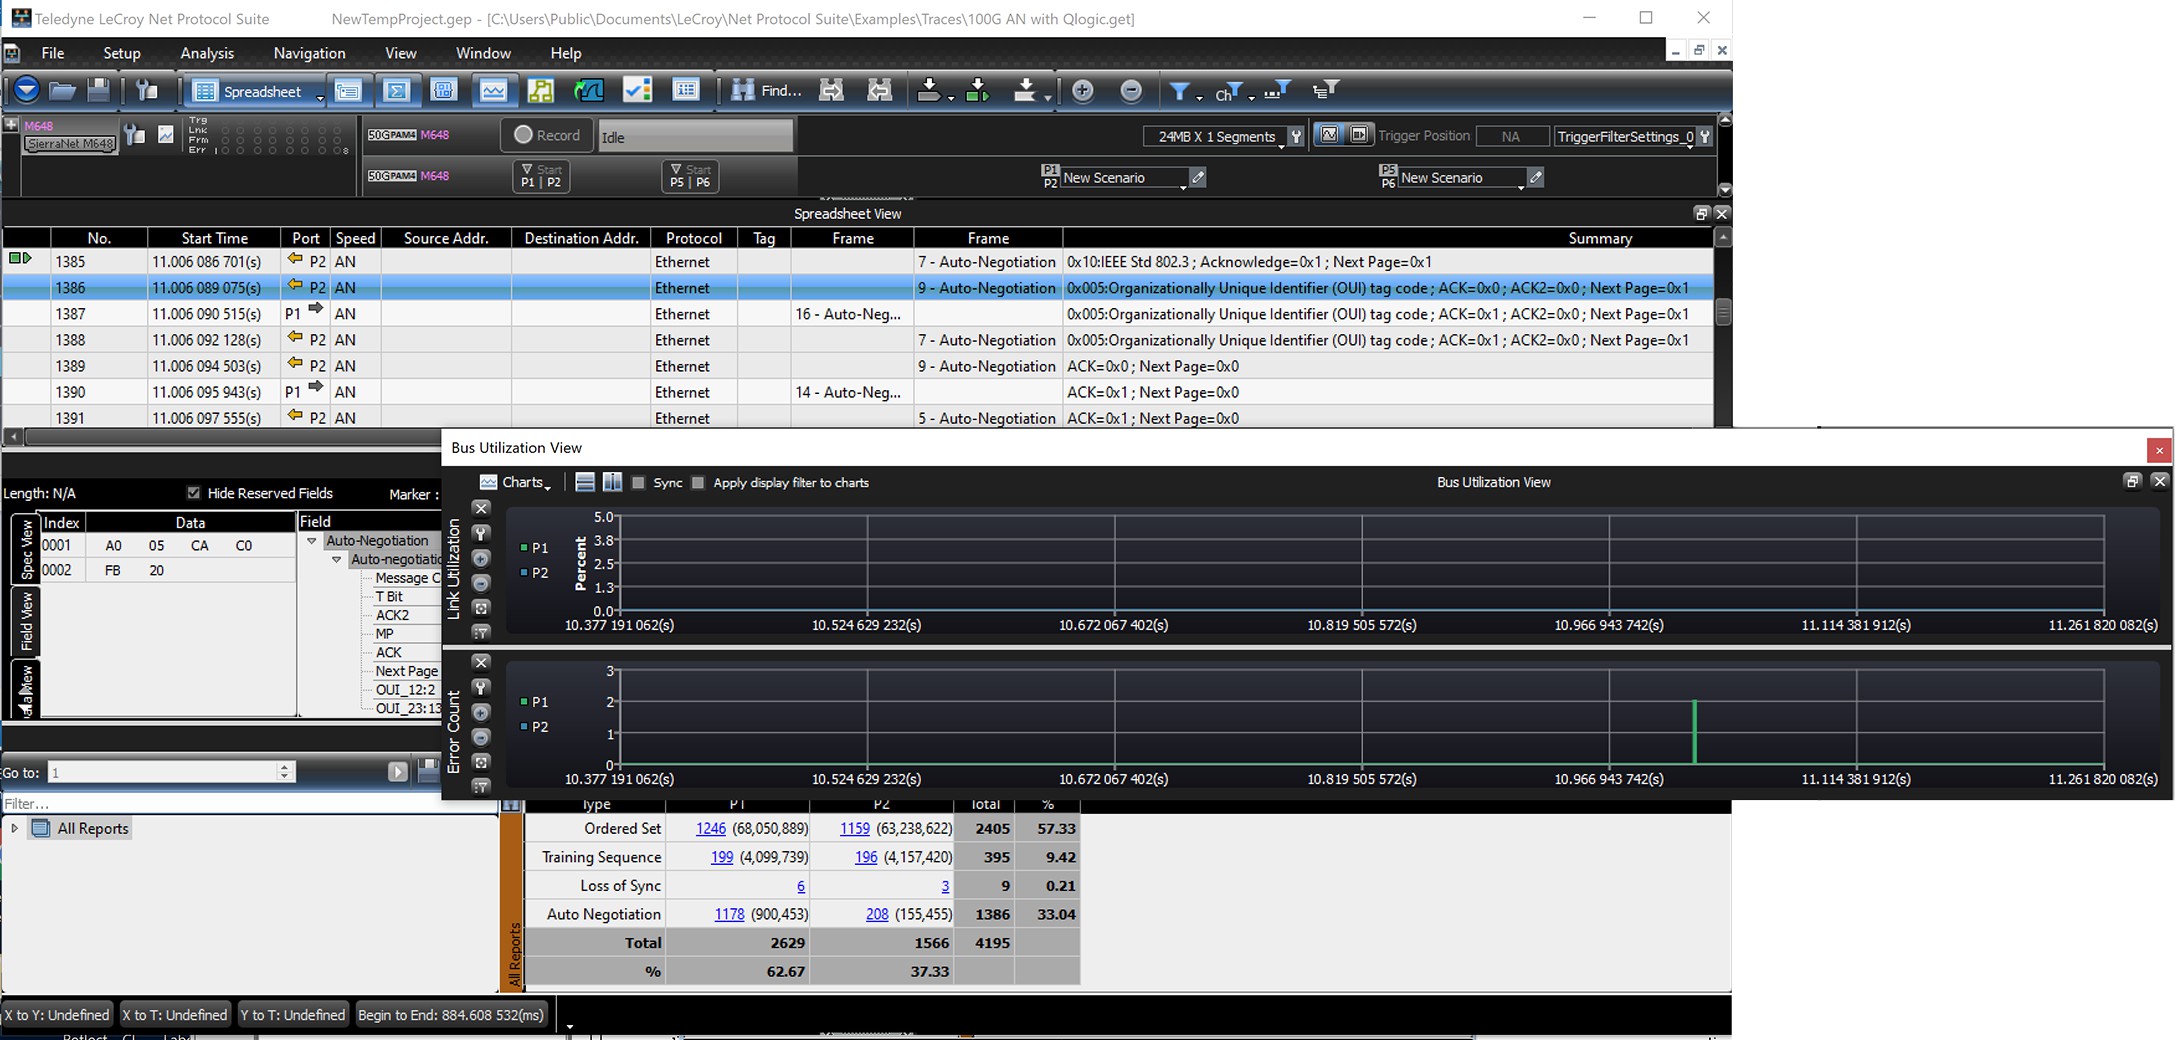The image size is (2175, 1040).
Task: Click the pencil icon beside P1 New Scenario
Action: (x=1198, y=177)
